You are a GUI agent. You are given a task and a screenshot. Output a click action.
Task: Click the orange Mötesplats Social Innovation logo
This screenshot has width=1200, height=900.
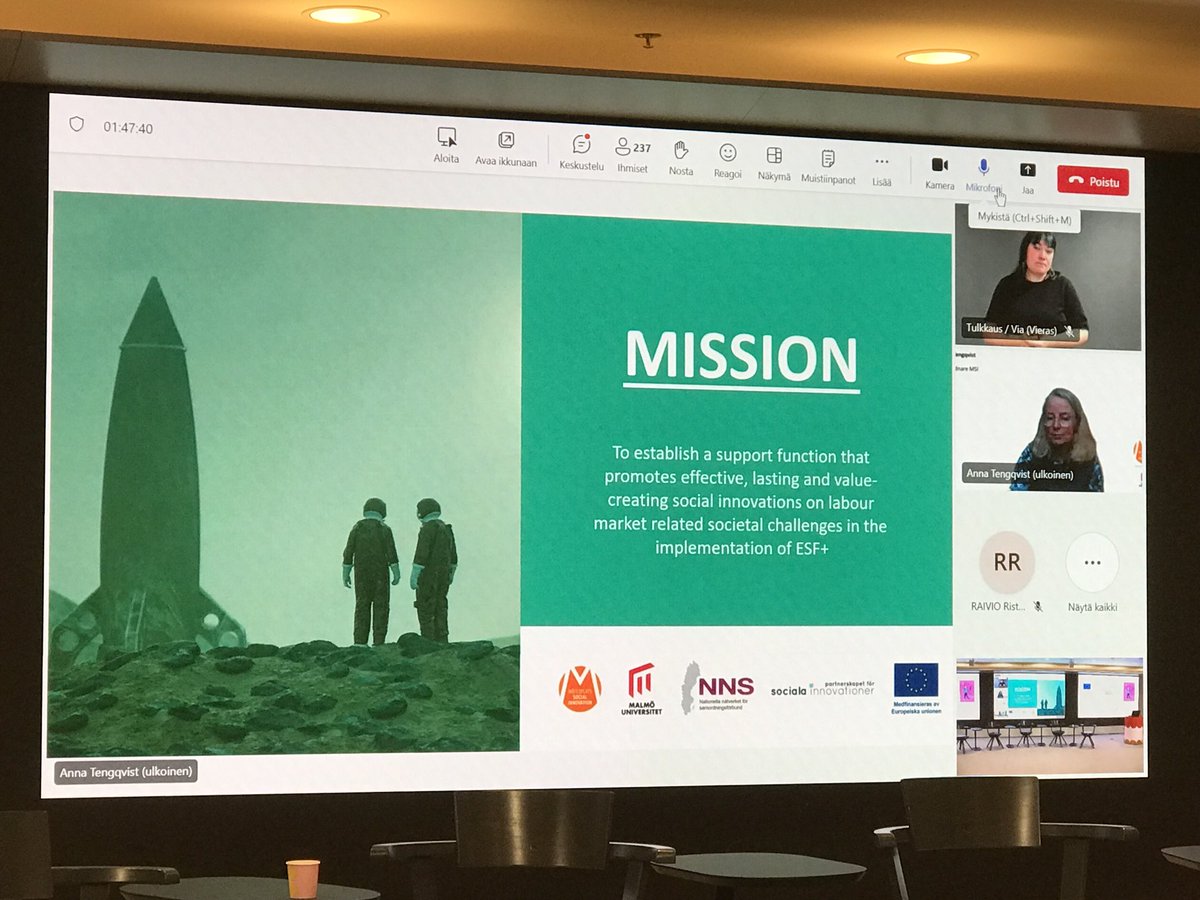click(580, 689)
